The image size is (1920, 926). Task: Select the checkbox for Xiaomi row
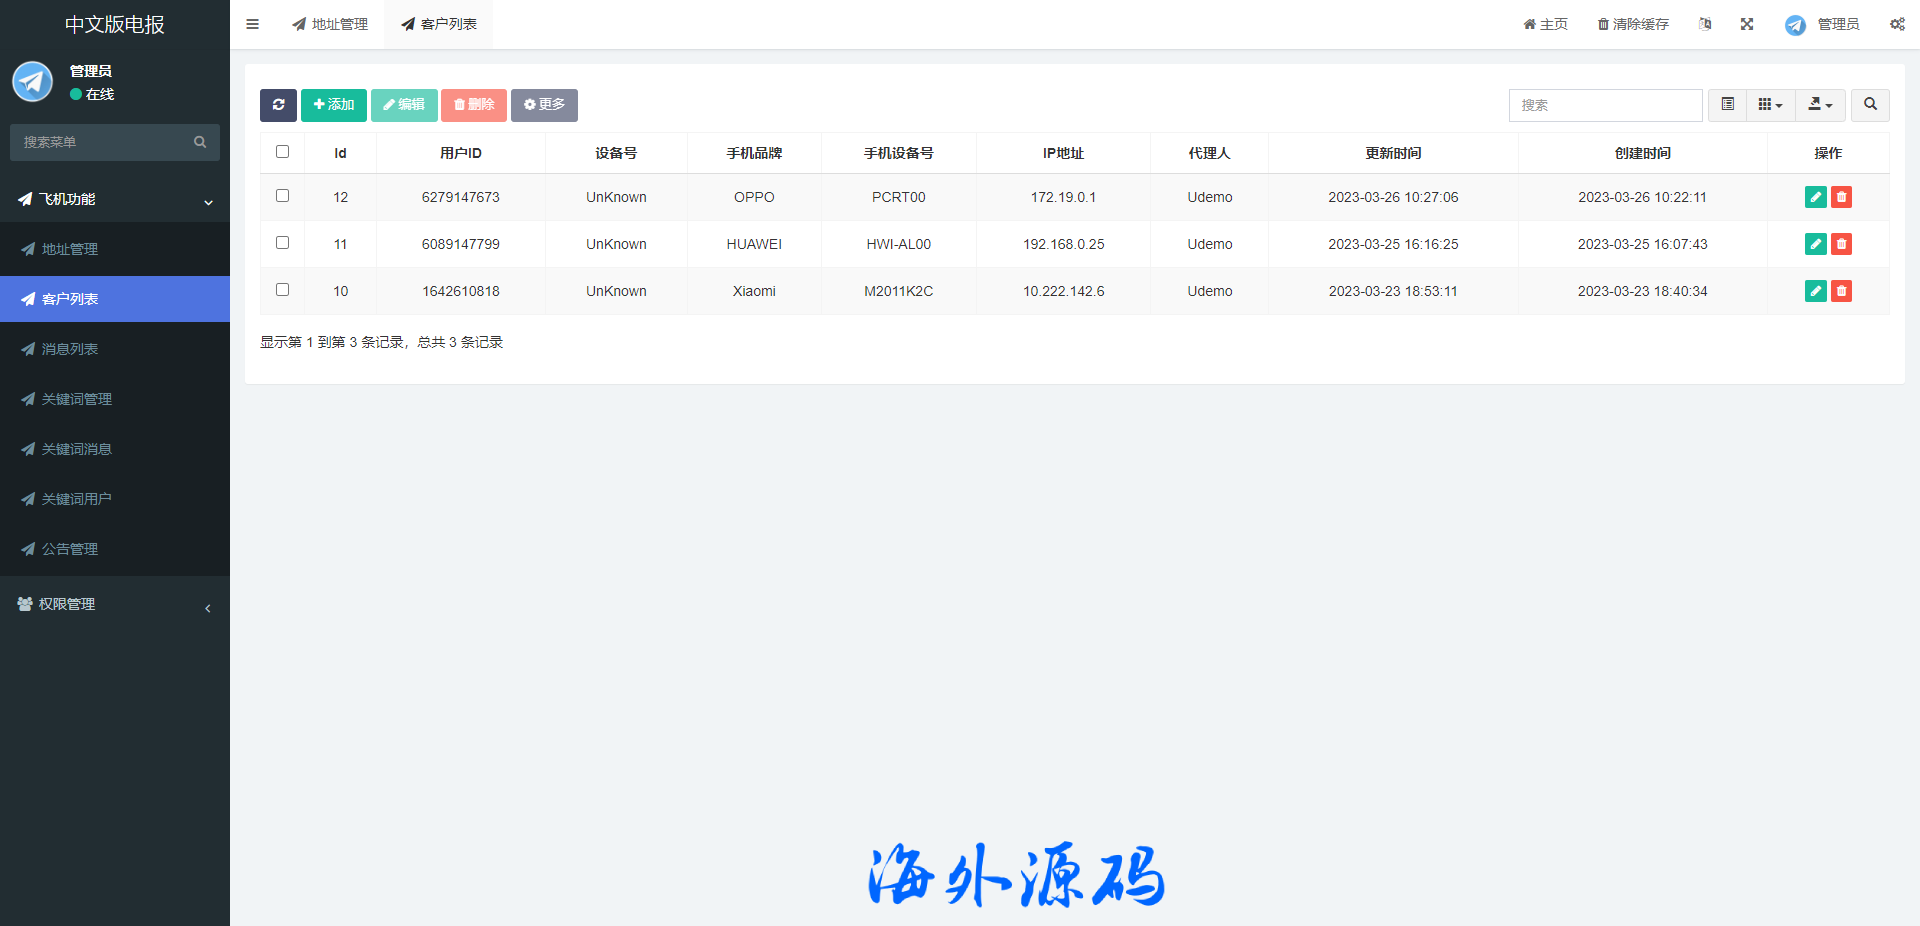pos(282,290)
